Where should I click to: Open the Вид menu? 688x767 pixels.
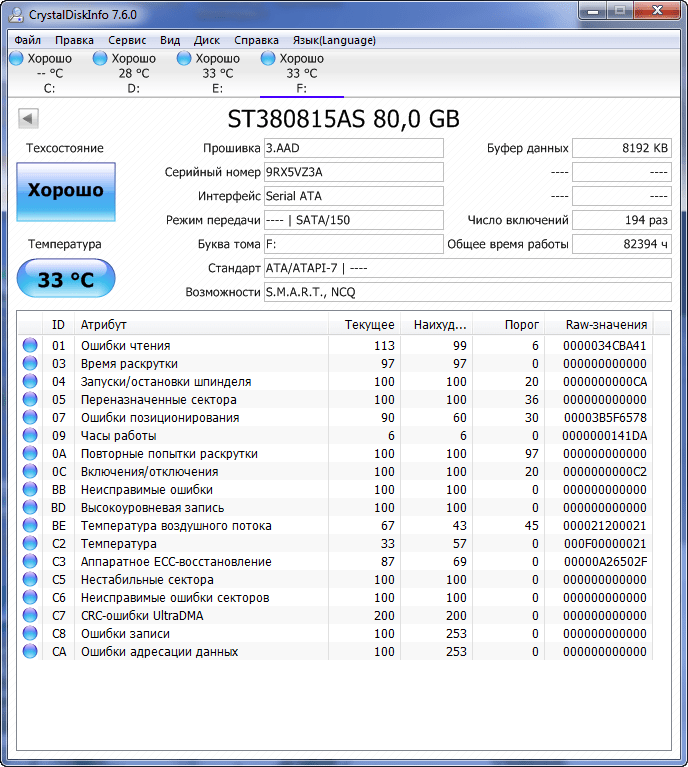click(170, 40)
